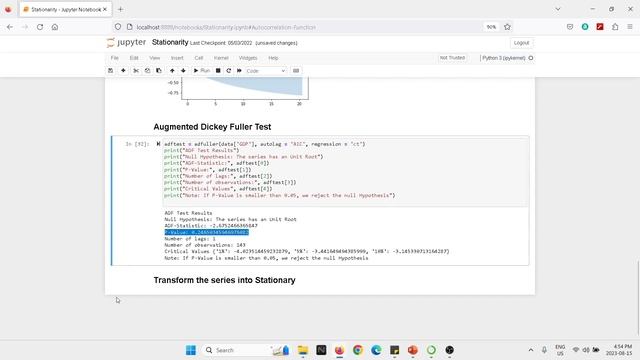Screen dimensions: 640x360
Task: Click the Augmented Dickey Fuller Test heading
Action: [212, 127]
